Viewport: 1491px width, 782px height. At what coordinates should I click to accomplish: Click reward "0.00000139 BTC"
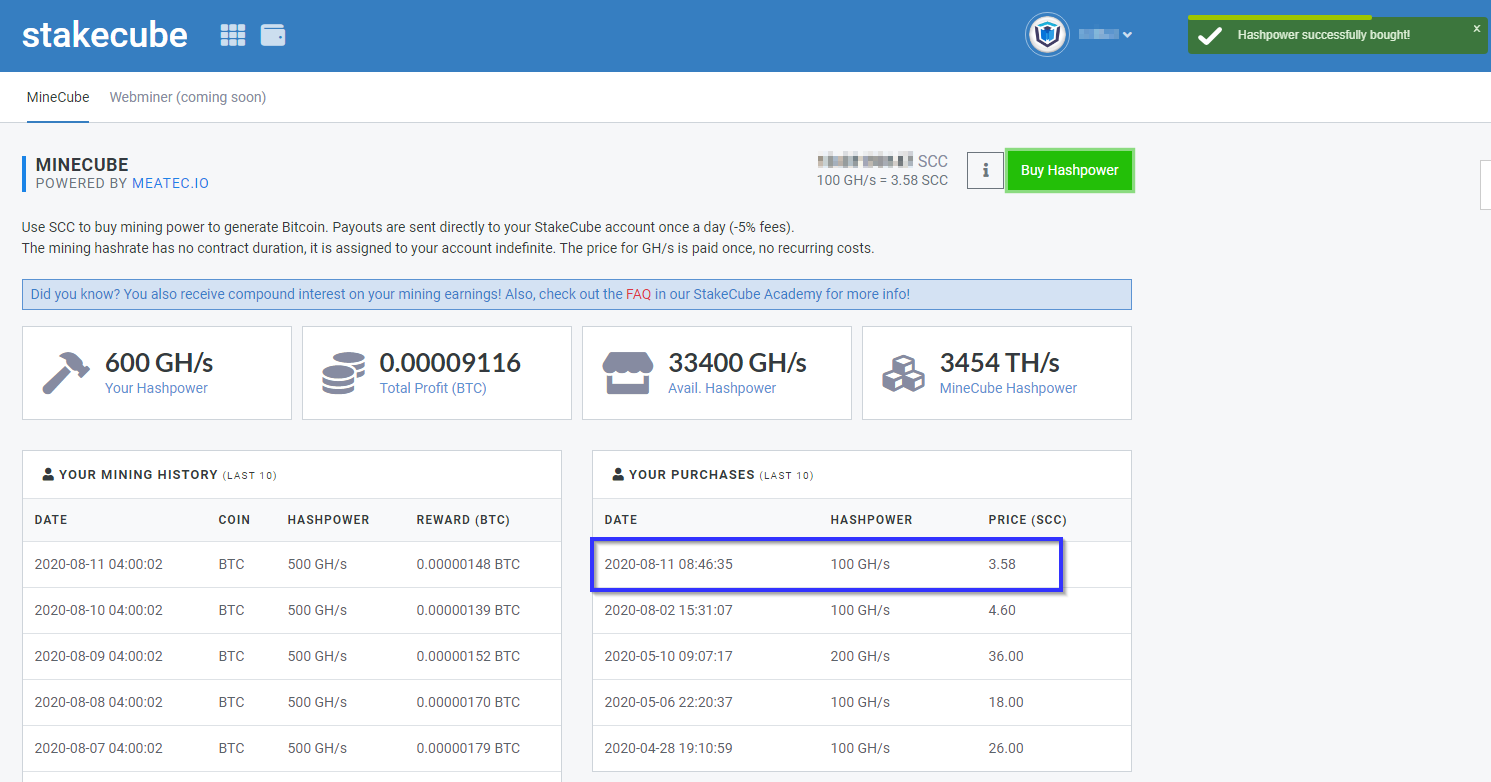tap(468, 611)
